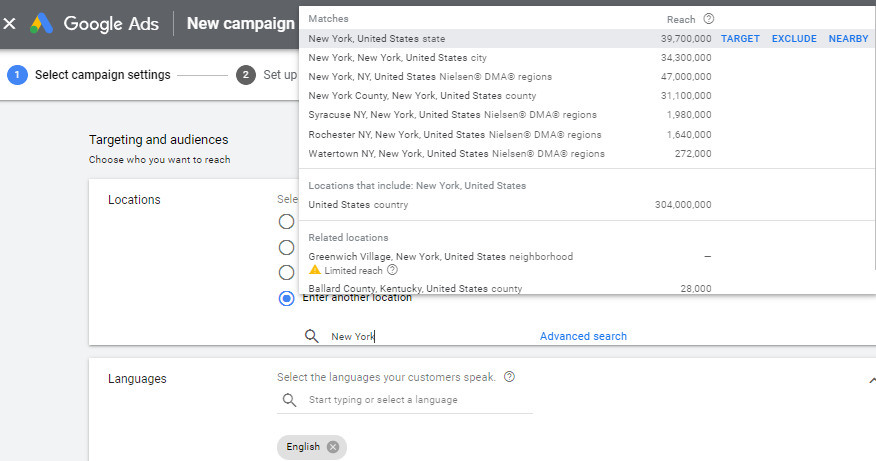Open Advanced search link
The width and height of the screenshot is (876, 461).
click(583, 337)
